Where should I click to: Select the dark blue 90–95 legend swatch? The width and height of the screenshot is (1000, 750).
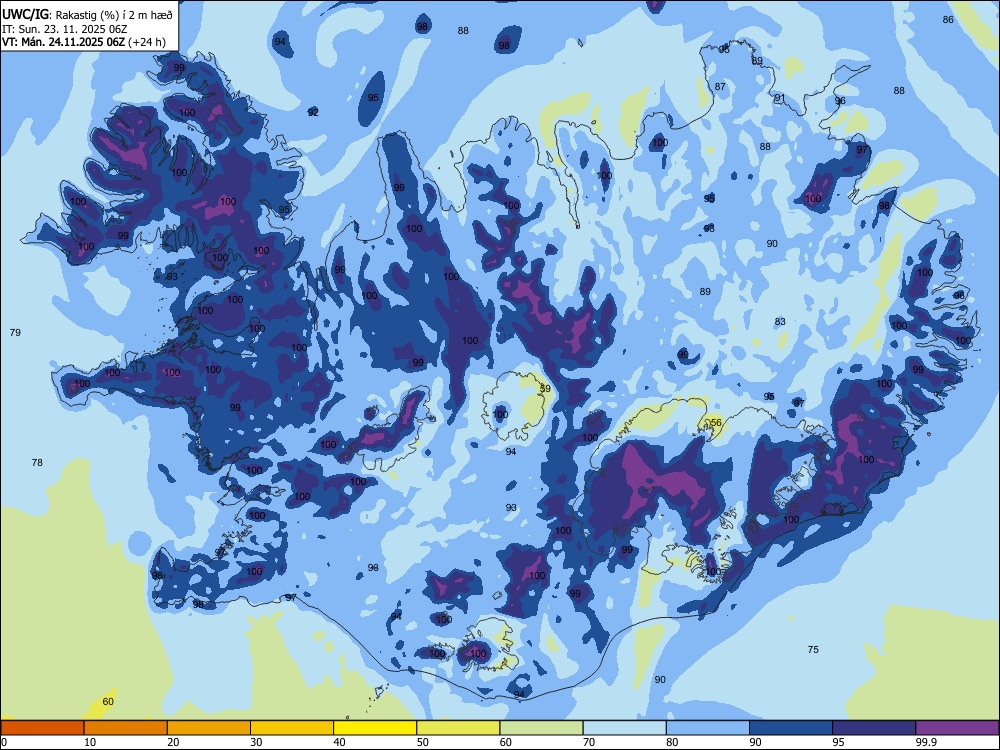tap(791, 728)
